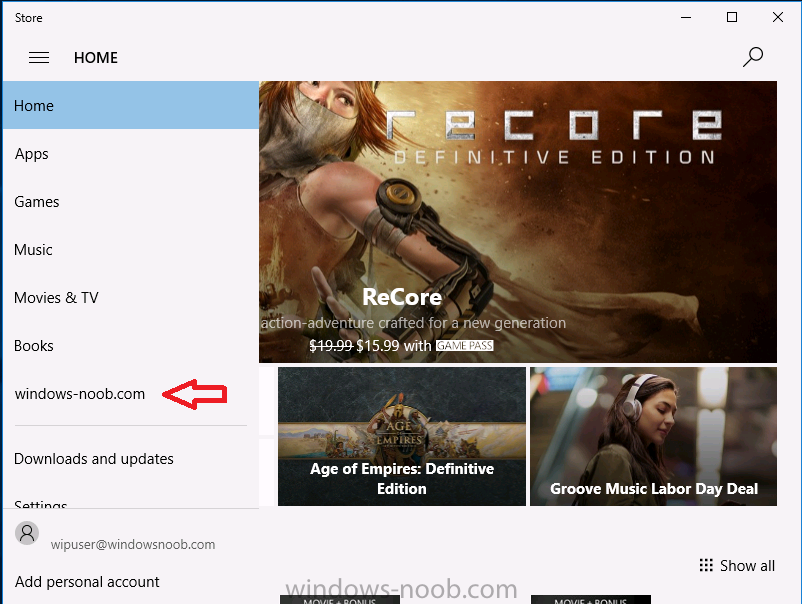The width and height of the screenshot is (802, 604).
Task: Navigate to Movies & TV
Action: pos(130,298)
